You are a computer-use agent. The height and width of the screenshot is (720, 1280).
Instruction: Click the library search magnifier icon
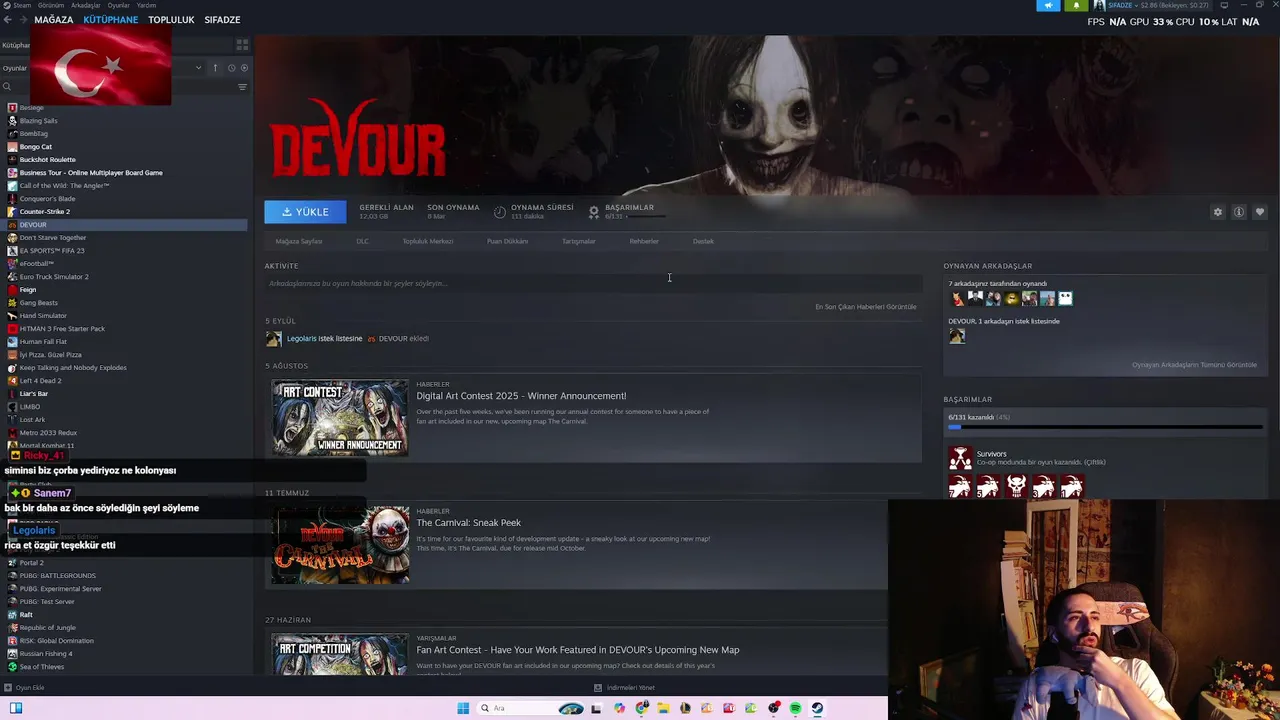[7, 87]
